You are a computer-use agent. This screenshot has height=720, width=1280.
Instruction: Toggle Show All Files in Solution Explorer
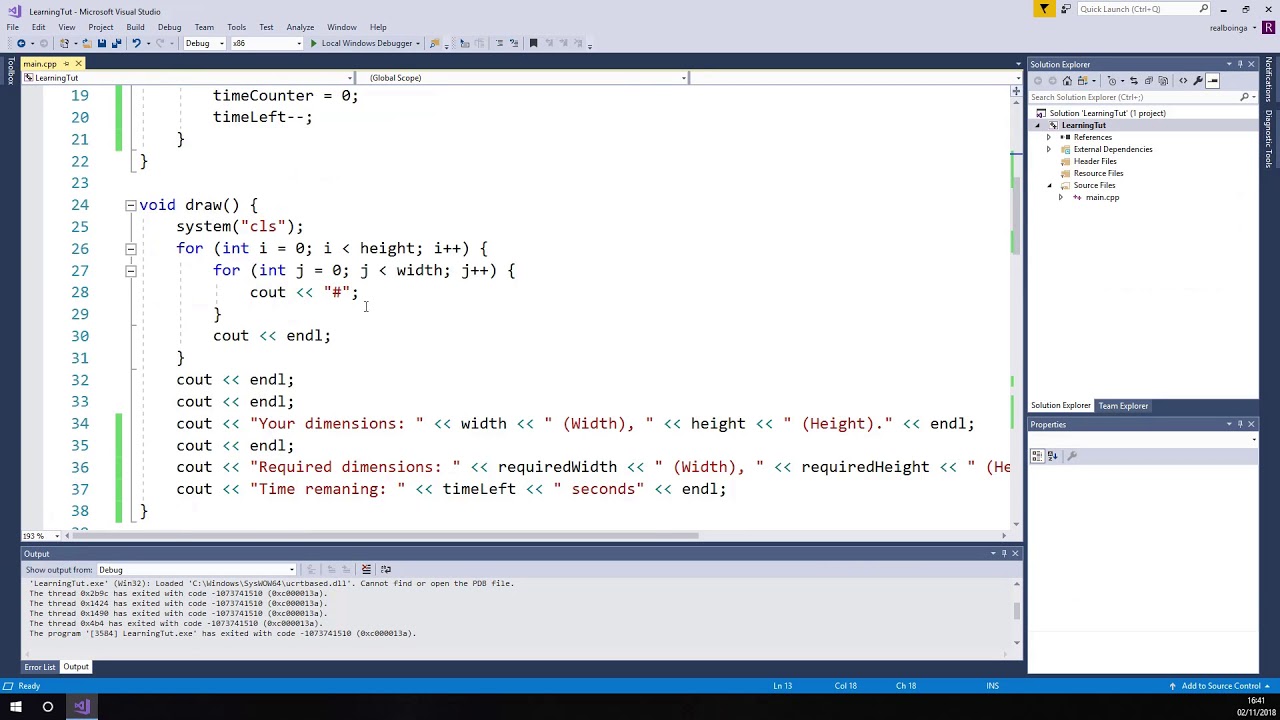(1163, 81)
